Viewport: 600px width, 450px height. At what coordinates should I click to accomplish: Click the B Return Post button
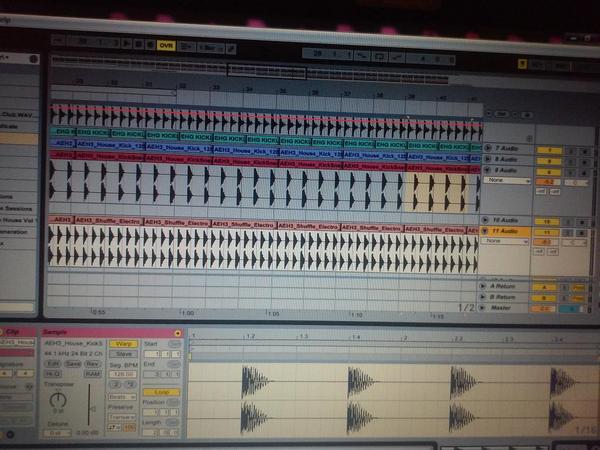click(x=578, y=299)
